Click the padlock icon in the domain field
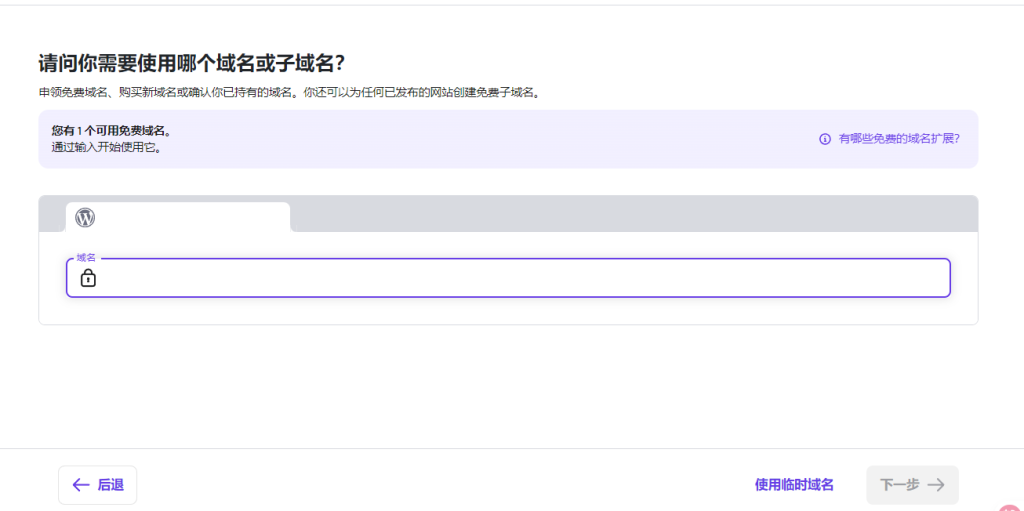This screenshot has height=511, width=1024. pyautogui.click(x=88, y=278)
